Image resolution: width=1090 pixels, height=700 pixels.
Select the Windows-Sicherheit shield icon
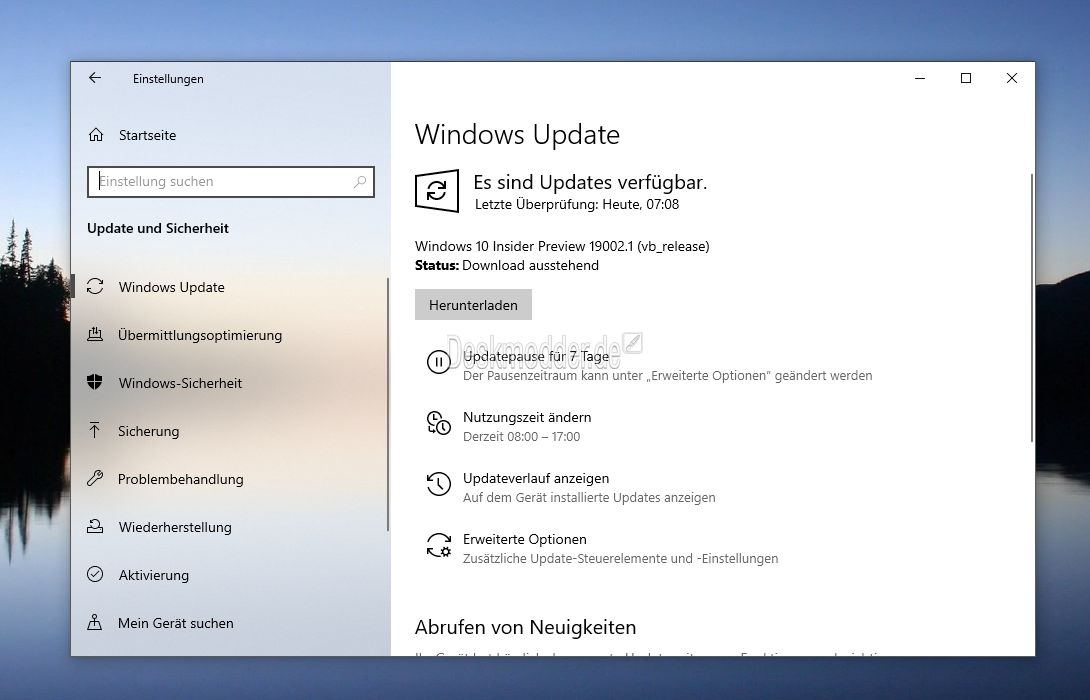point(96,383)
